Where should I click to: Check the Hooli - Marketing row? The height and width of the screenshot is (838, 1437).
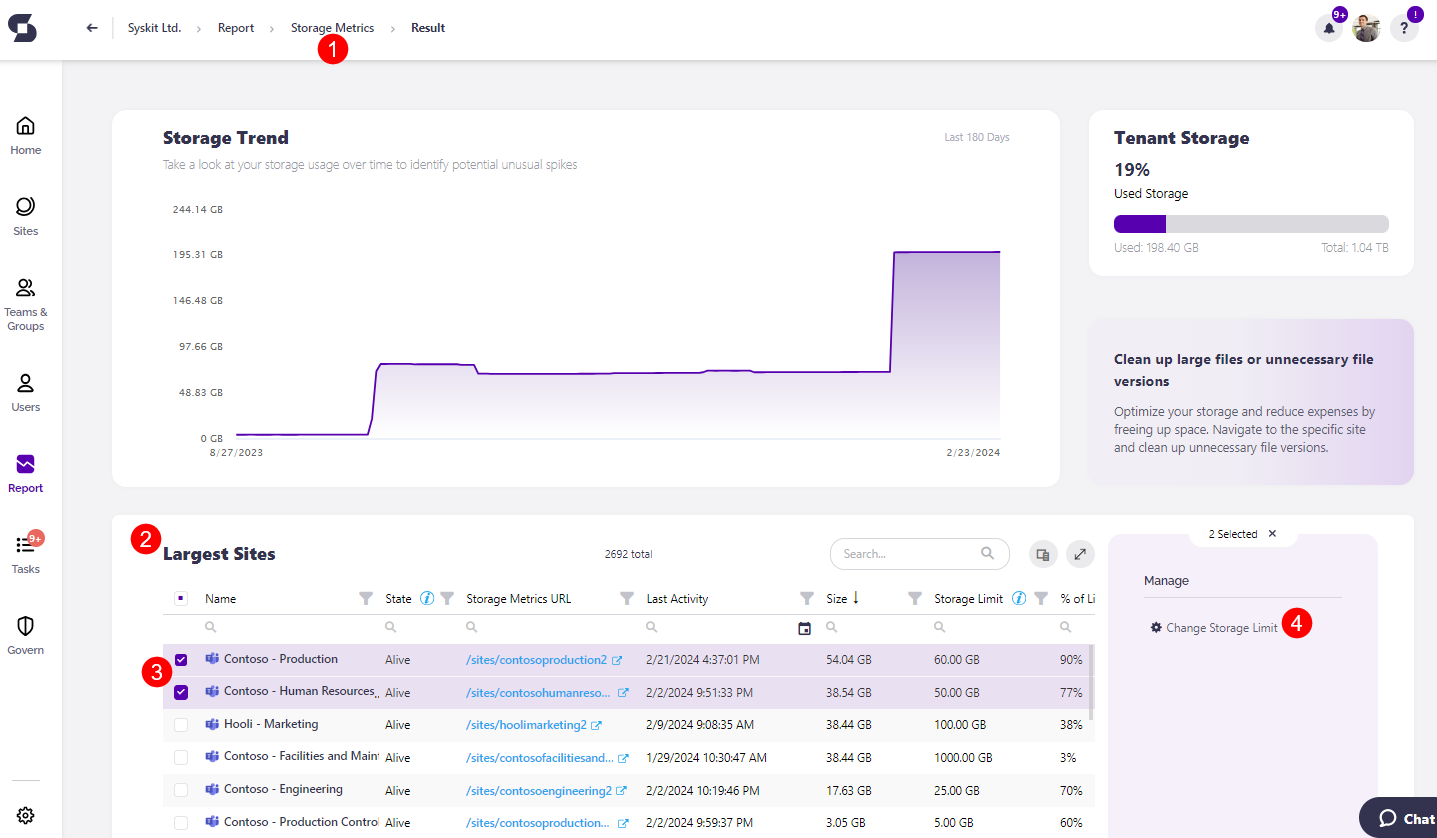tap(181, 724)
